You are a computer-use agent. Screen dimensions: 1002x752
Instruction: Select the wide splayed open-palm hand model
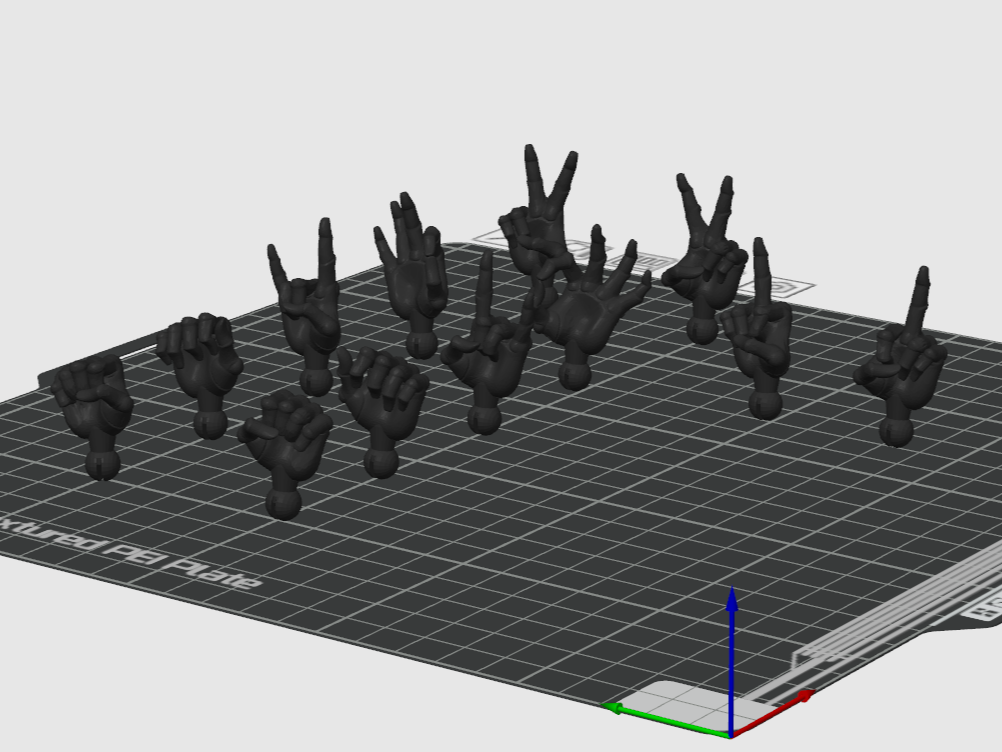[x=585, y=313]
